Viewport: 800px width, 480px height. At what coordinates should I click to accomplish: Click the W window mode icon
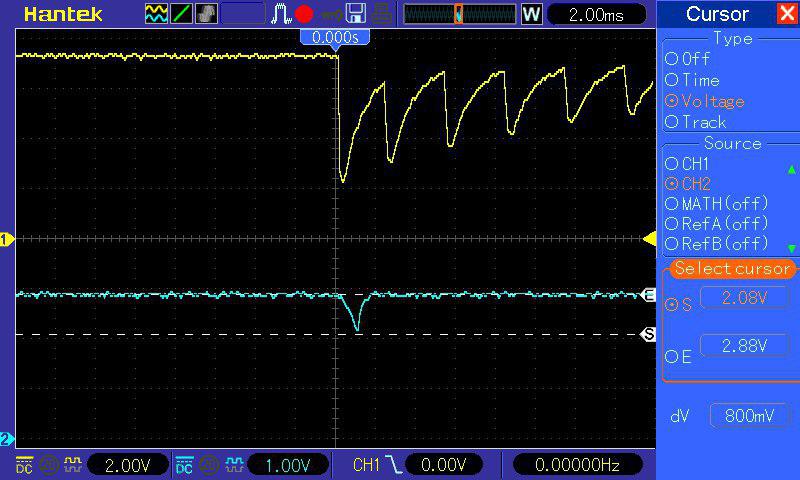531,14
